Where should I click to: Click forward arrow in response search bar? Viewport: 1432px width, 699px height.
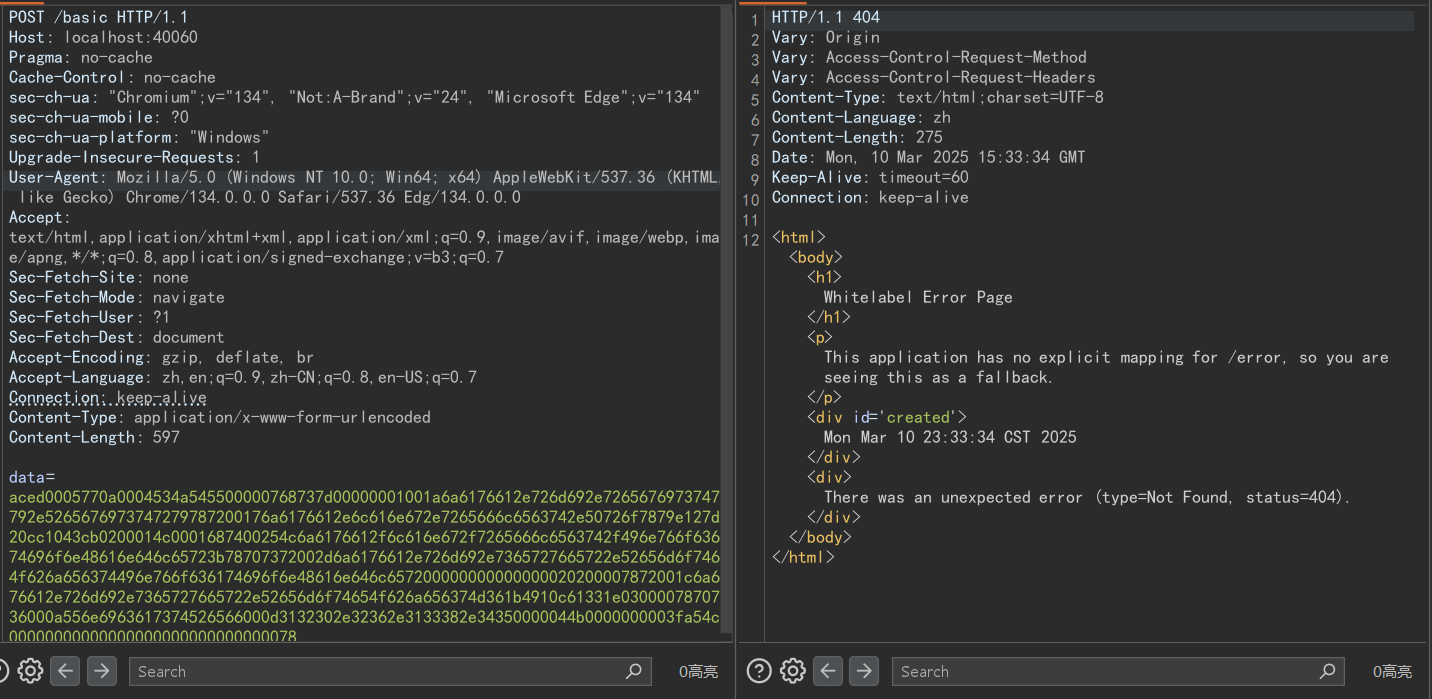pos(864,671)
